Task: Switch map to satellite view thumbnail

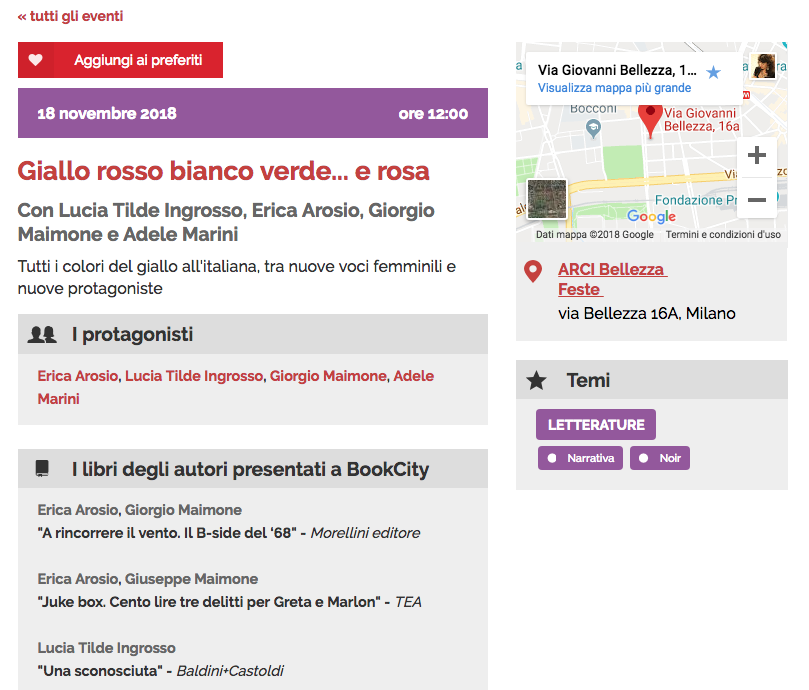Action: (547, 199)
